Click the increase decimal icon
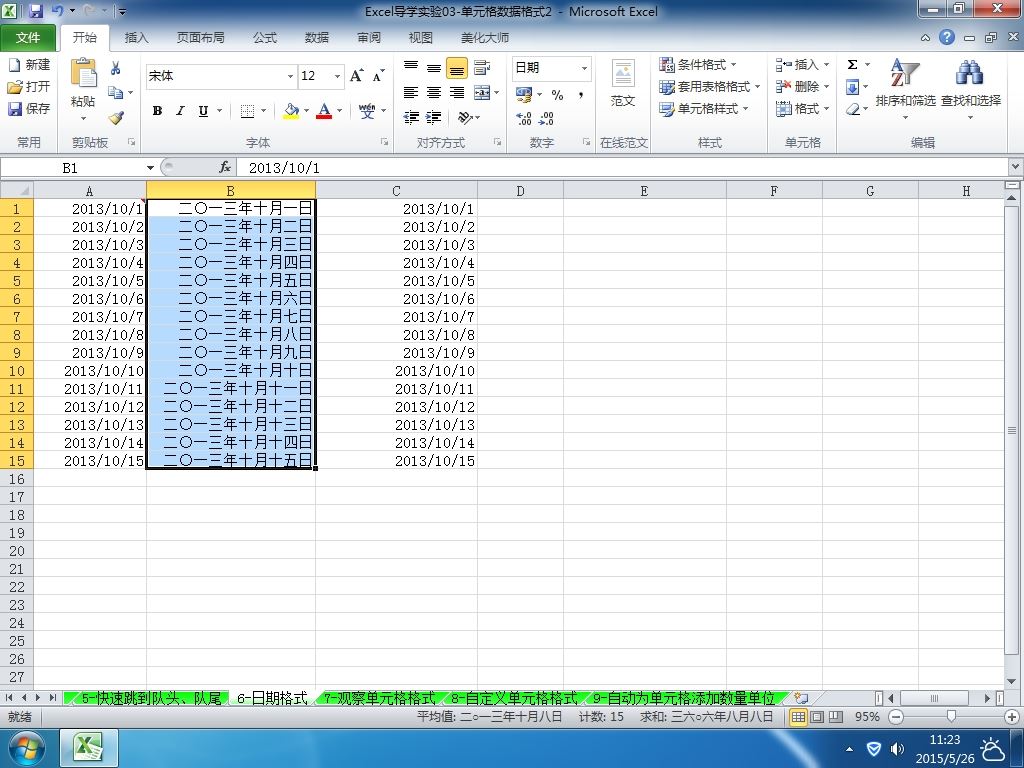The height and width of the screenshot is (768, 1024). (x=524, y=118)
